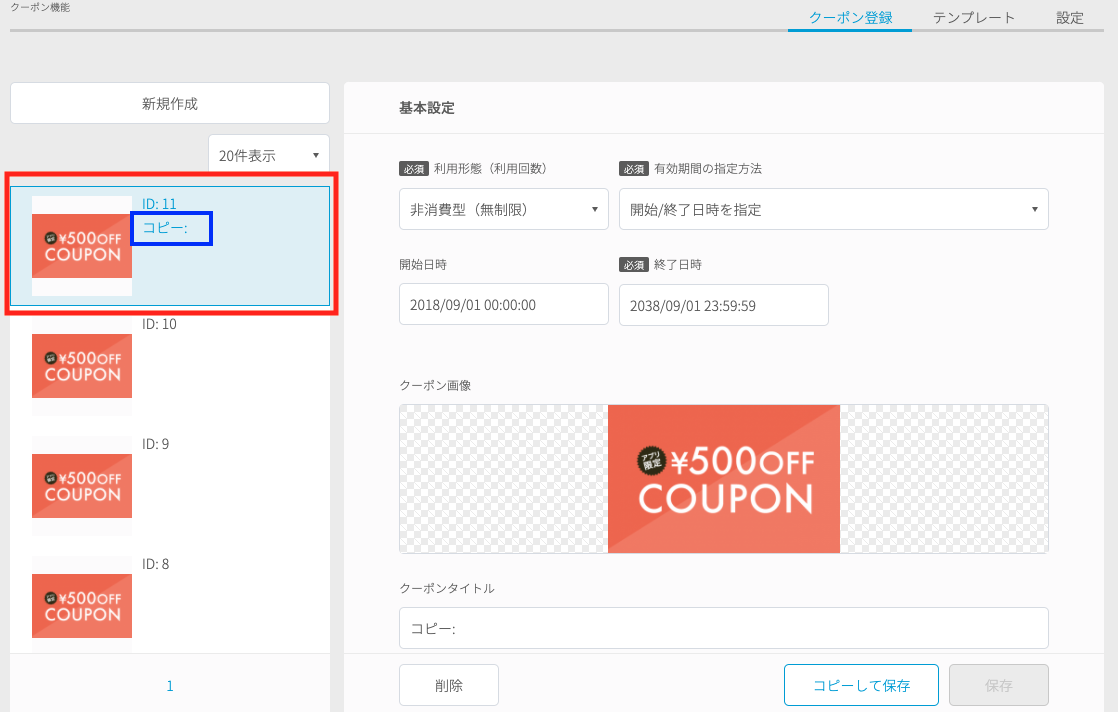Click the 新規作成 button

coord(170,103)
